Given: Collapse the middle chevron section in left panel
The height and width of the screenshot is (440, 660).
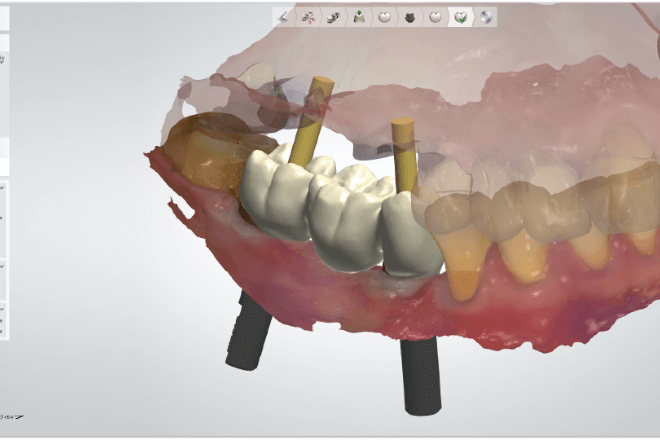Looking at the screenshot, I should 2,267.
